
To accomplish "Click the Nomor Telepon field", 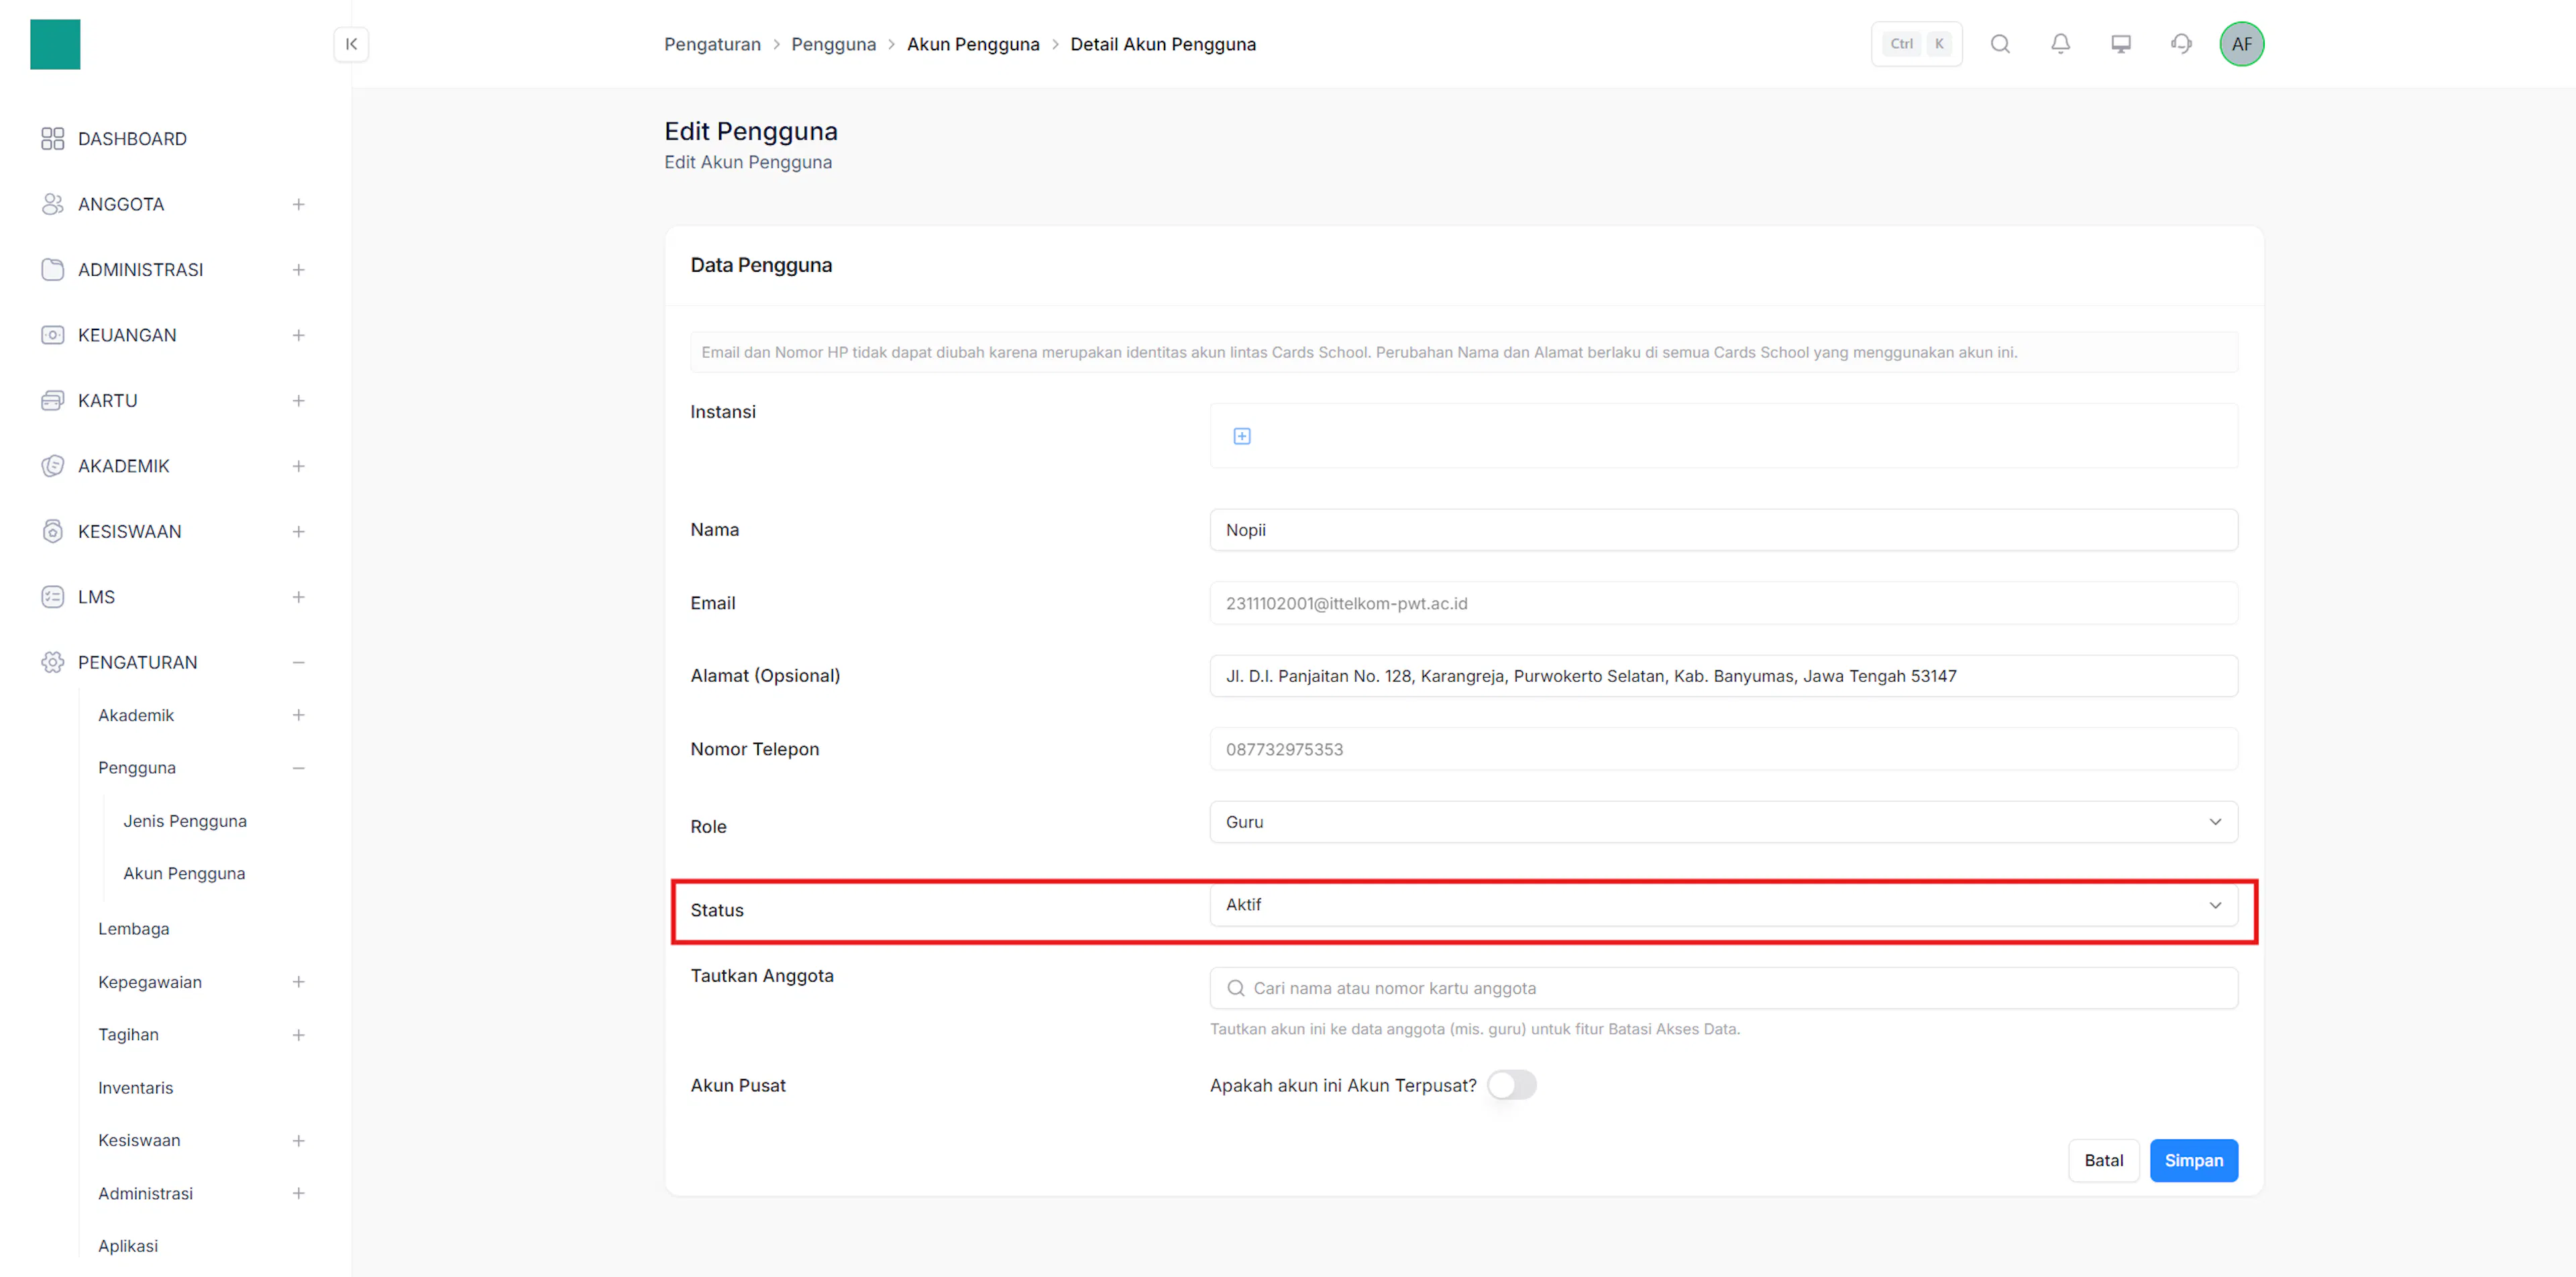I will click(x=1723, y=749).
